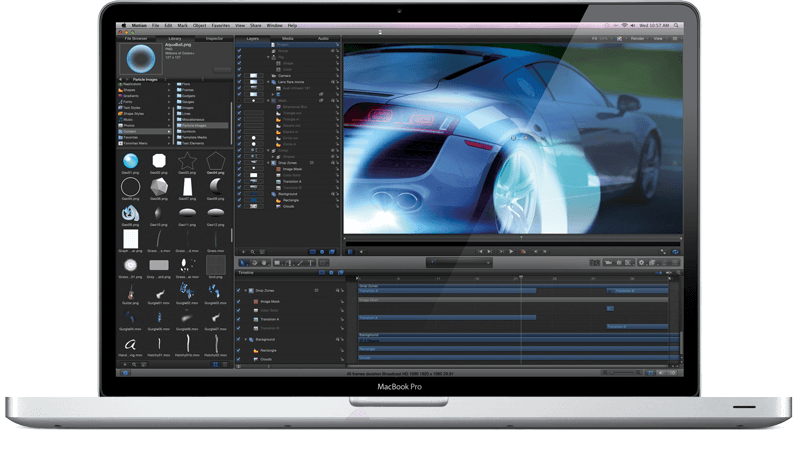Click the New Camera toolbar icon
The height and width of the screenshot is (460, 800).
pos(608,263)
